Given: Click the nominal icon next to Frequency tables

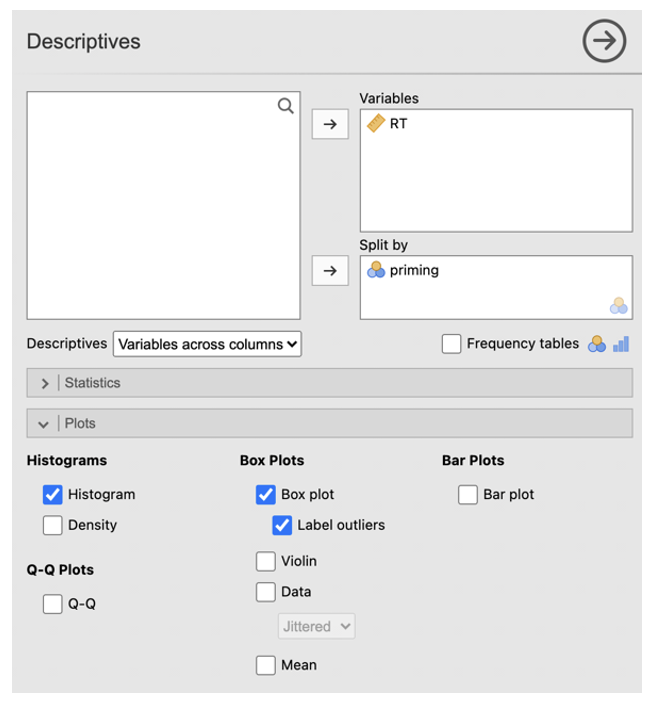Looking at the screenshot, I should point(597,344).
